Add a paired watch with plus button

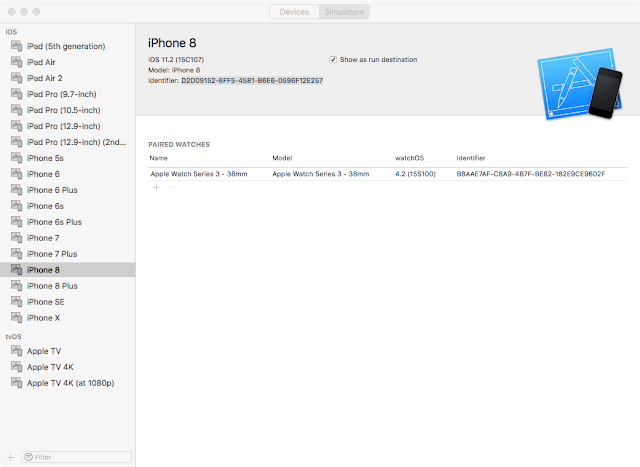(156, 187)
